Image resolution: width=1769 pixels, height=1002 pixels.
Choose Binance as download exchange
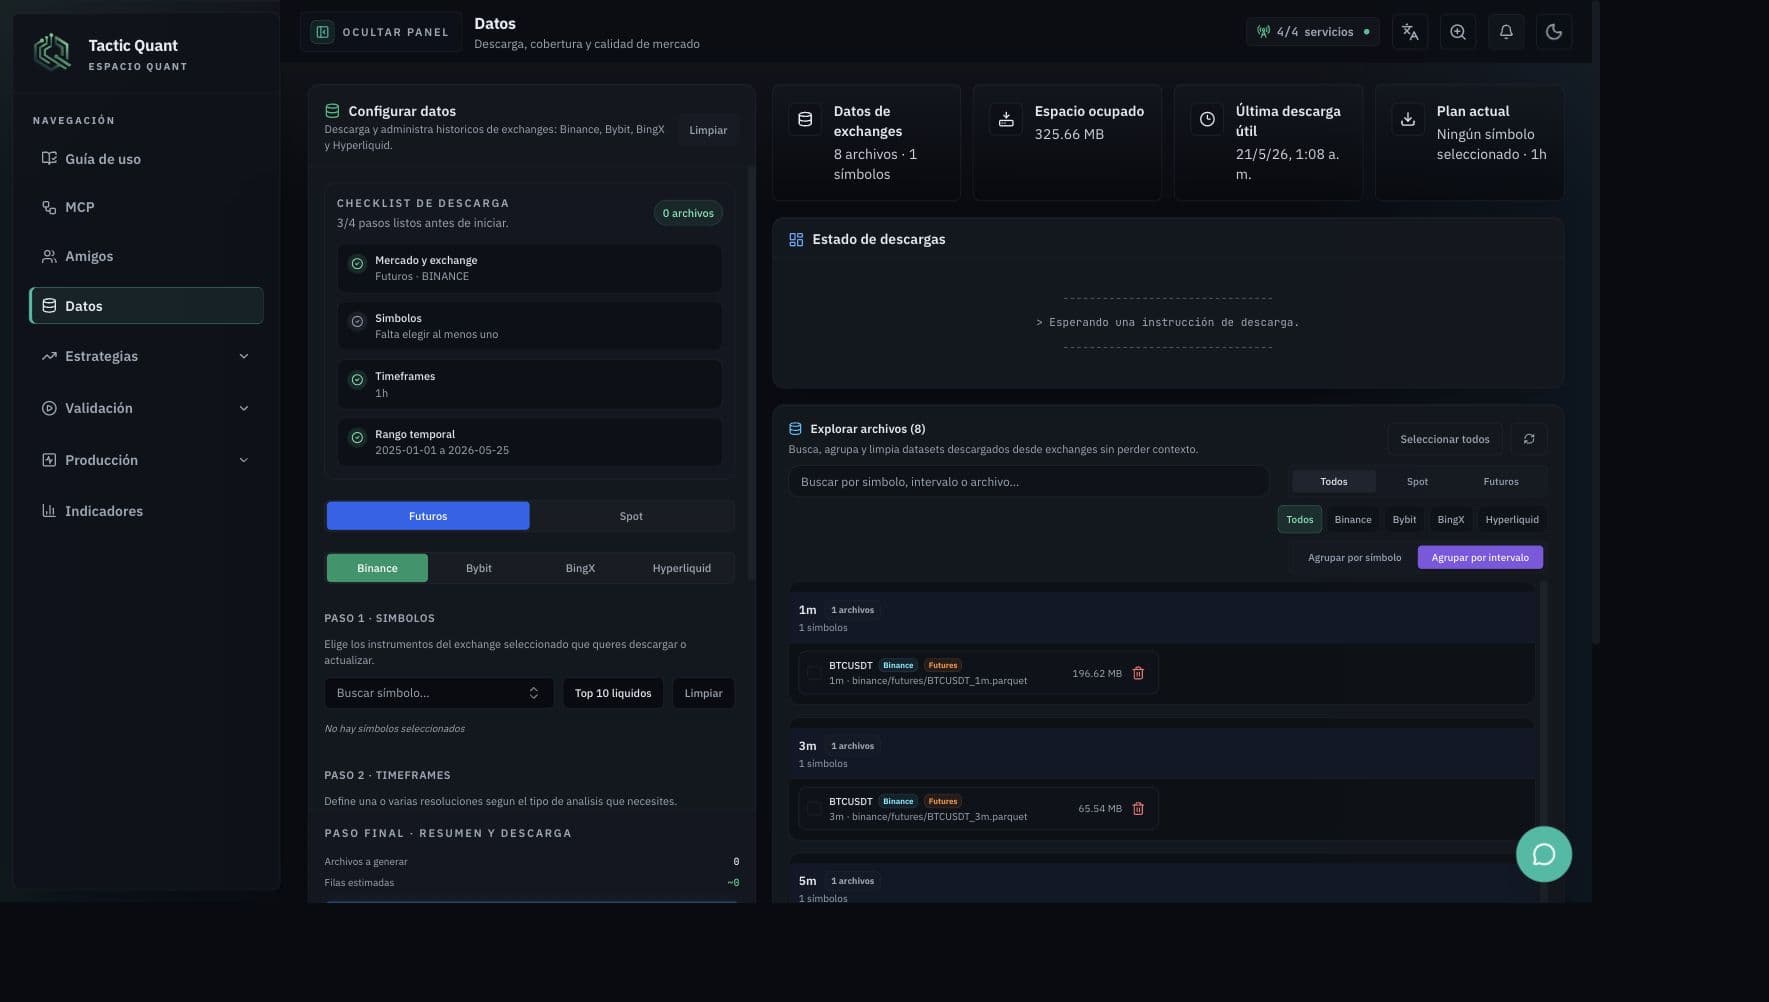click(377, 568)
